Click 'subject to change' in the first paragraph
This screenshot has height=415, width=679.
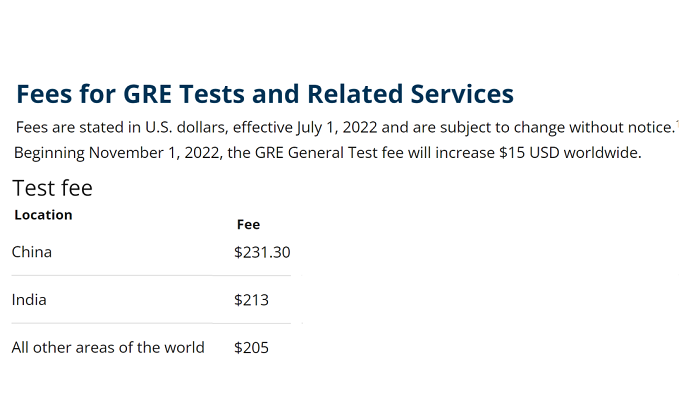pos(501,127)
